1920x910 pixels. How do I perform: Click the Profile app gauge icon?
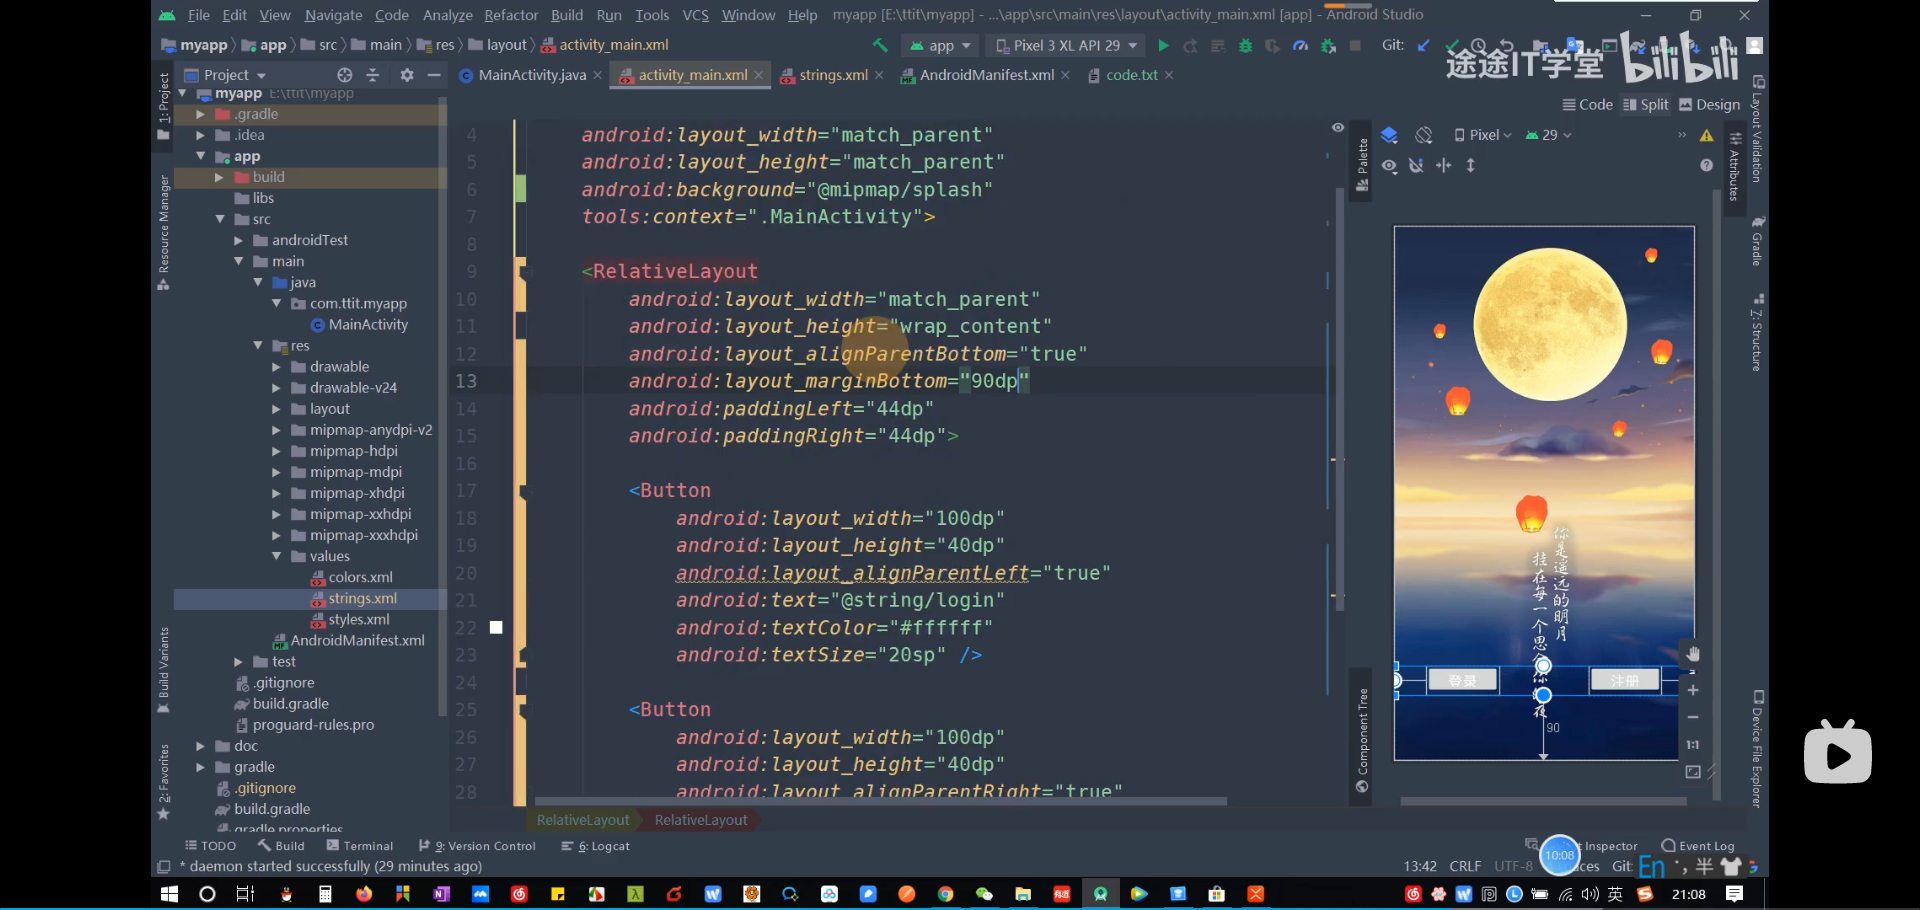pyautogui.click(x=1300, y=46)
